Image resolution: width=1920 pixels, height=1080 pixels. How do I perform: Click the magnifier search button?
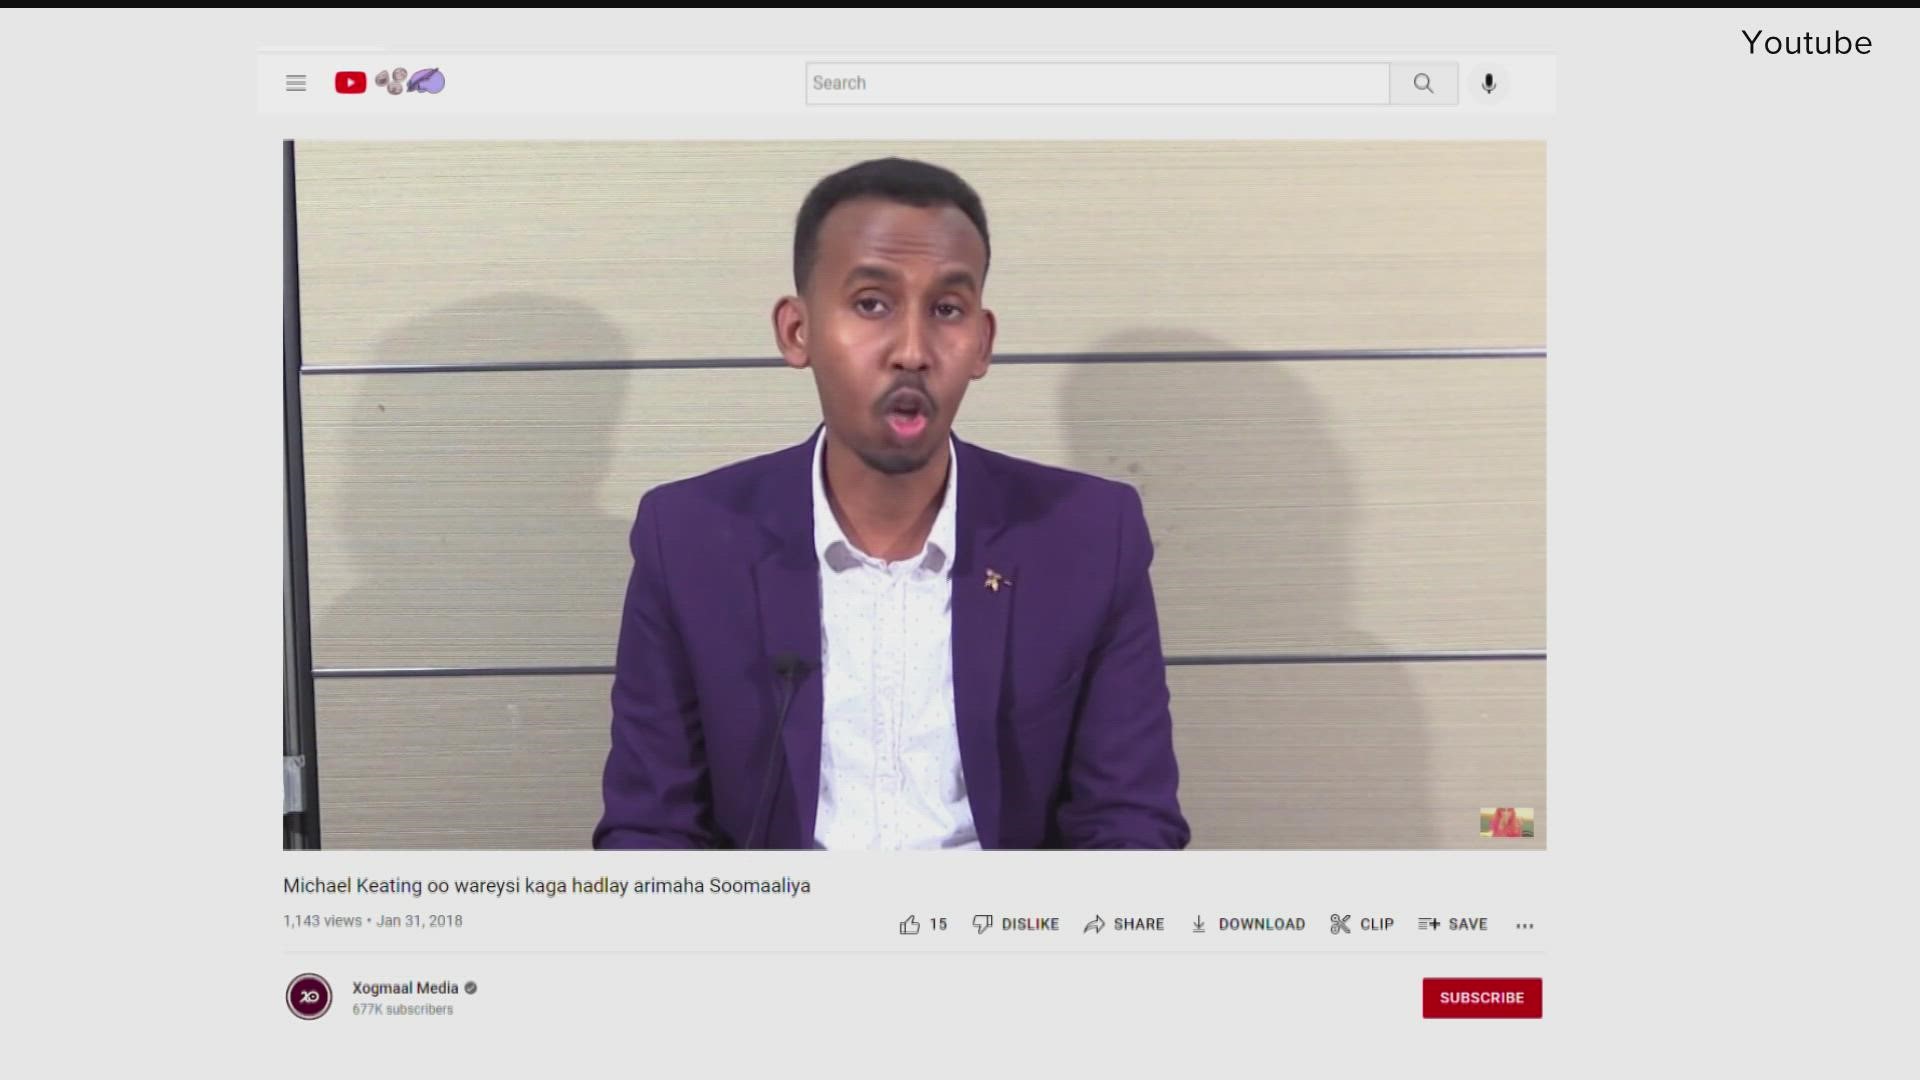pos(1423,83)
